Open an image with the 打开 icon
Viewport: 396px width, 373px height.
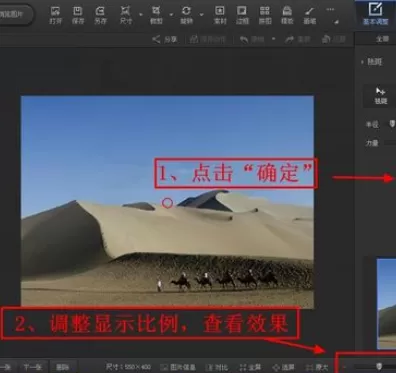55,15
